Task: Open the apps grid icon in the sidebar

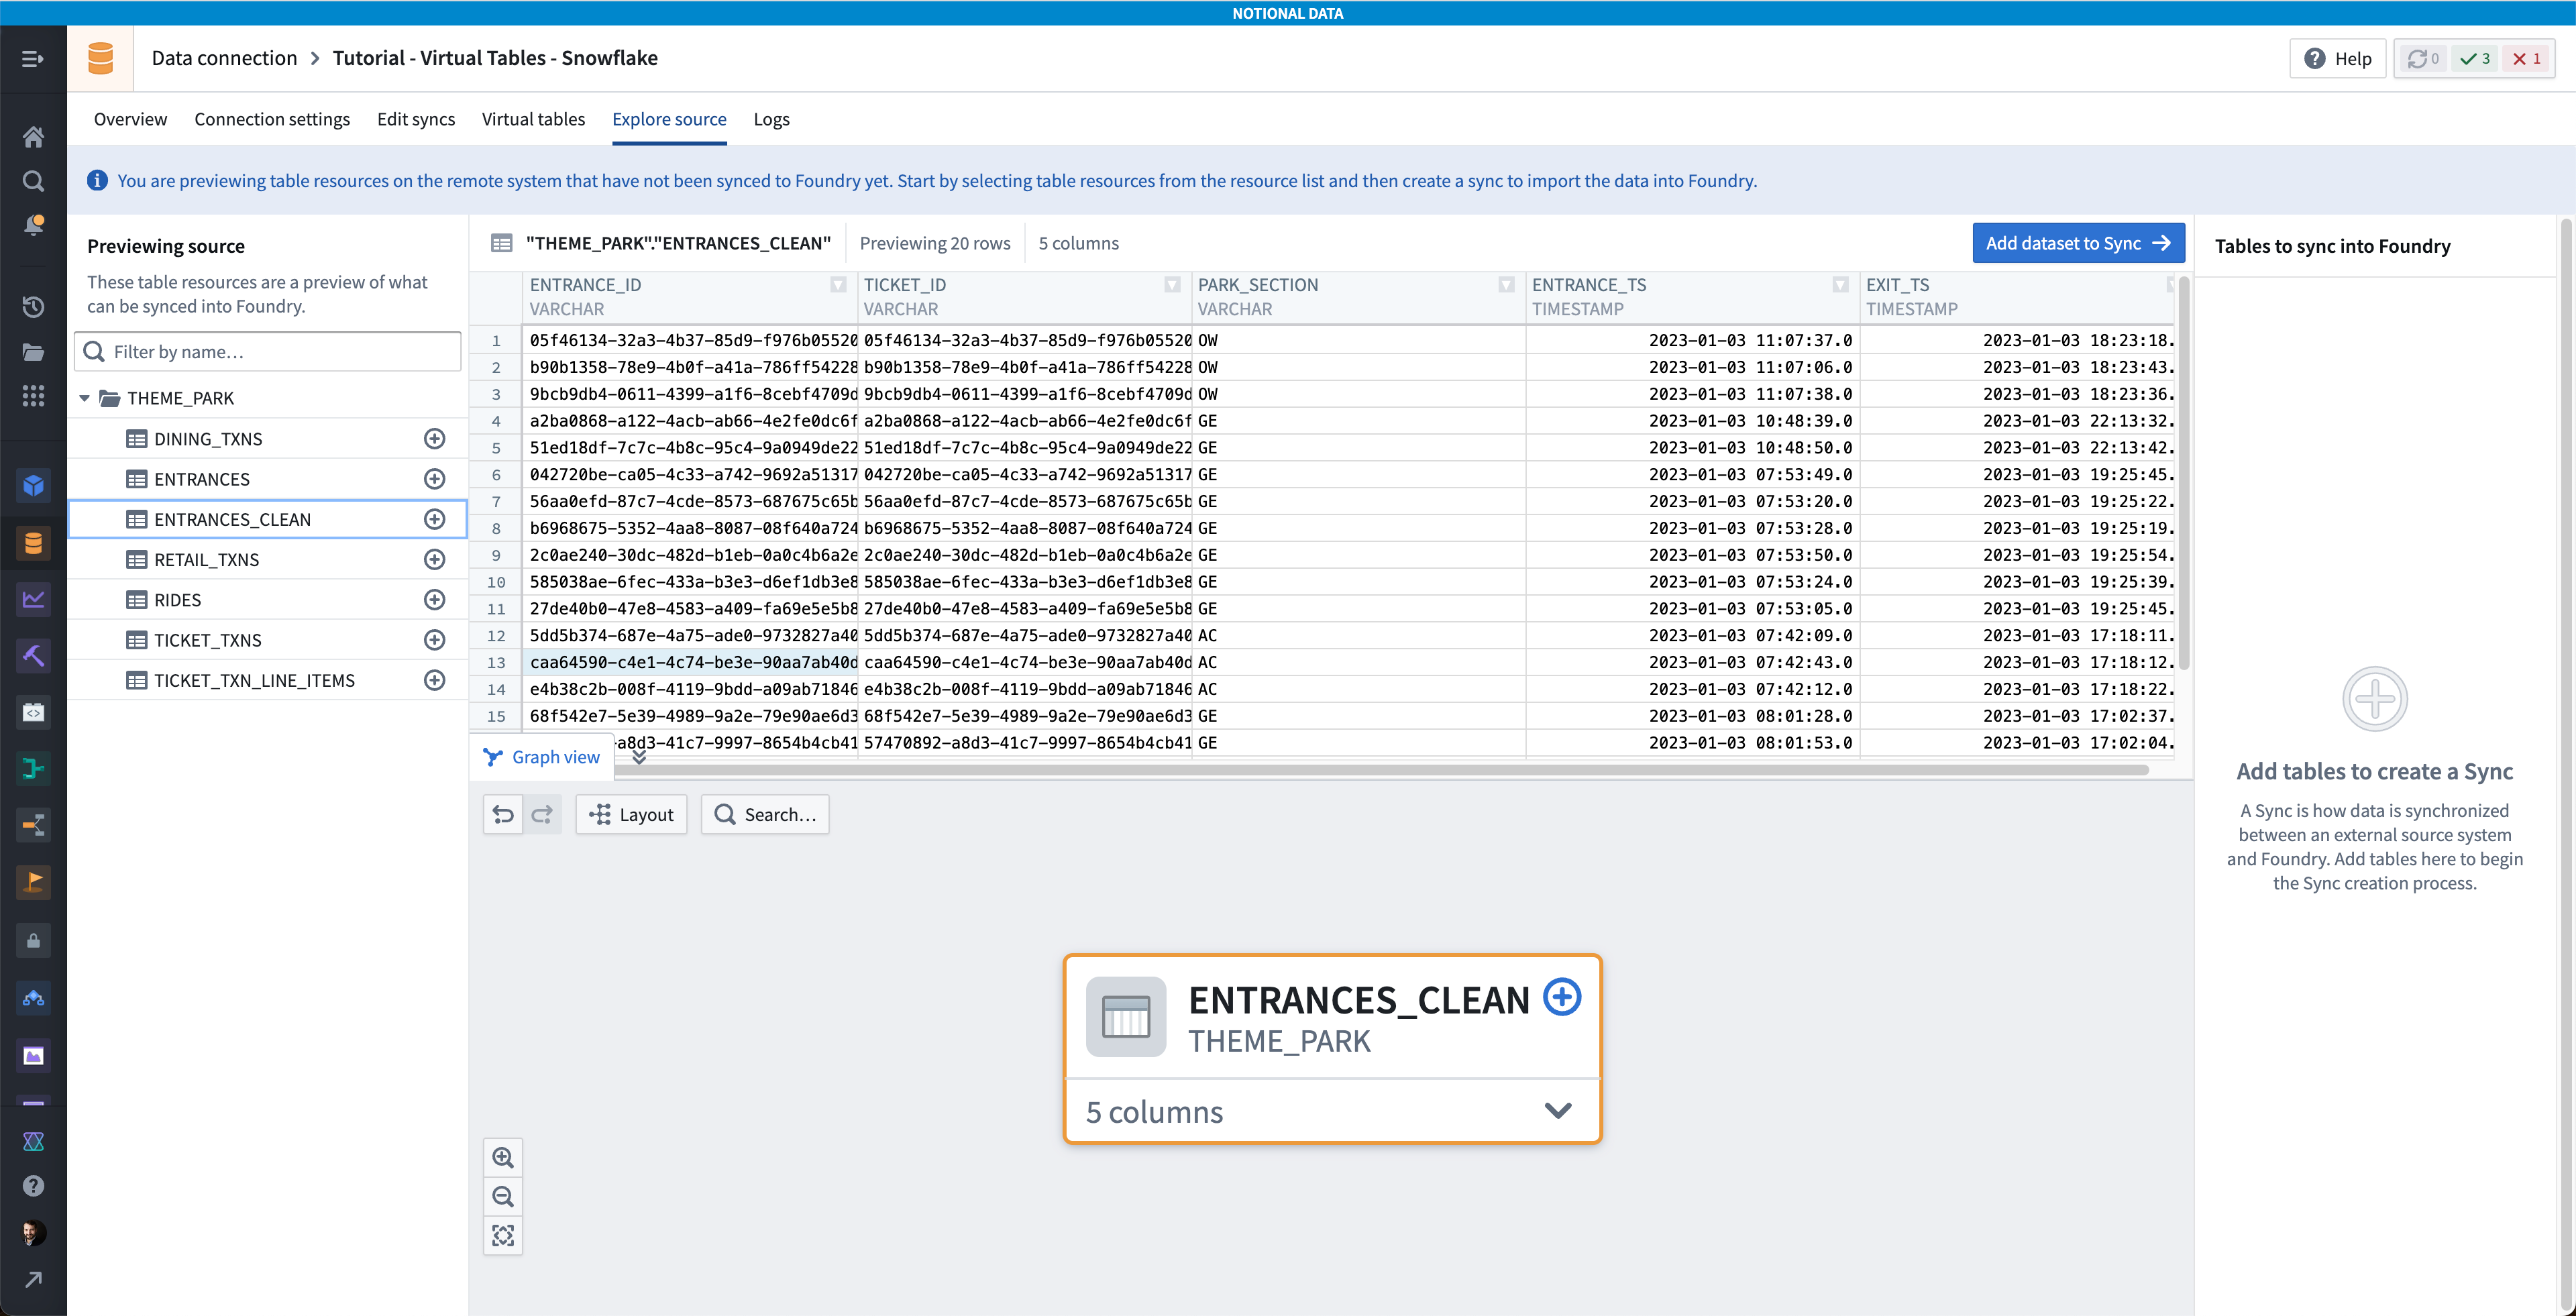Action: (x=33, y=397)
